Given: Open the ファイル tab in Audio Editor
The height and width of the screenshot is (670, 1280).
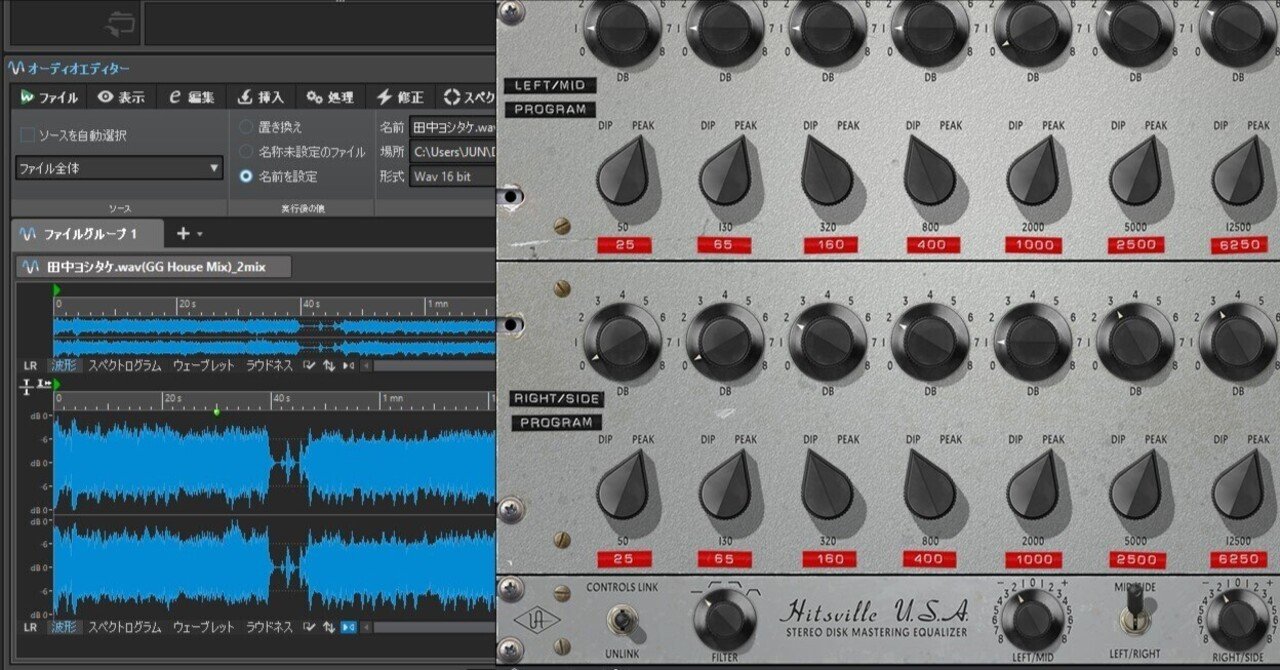Looking at the screenshot, I should [x=49, y=97].
